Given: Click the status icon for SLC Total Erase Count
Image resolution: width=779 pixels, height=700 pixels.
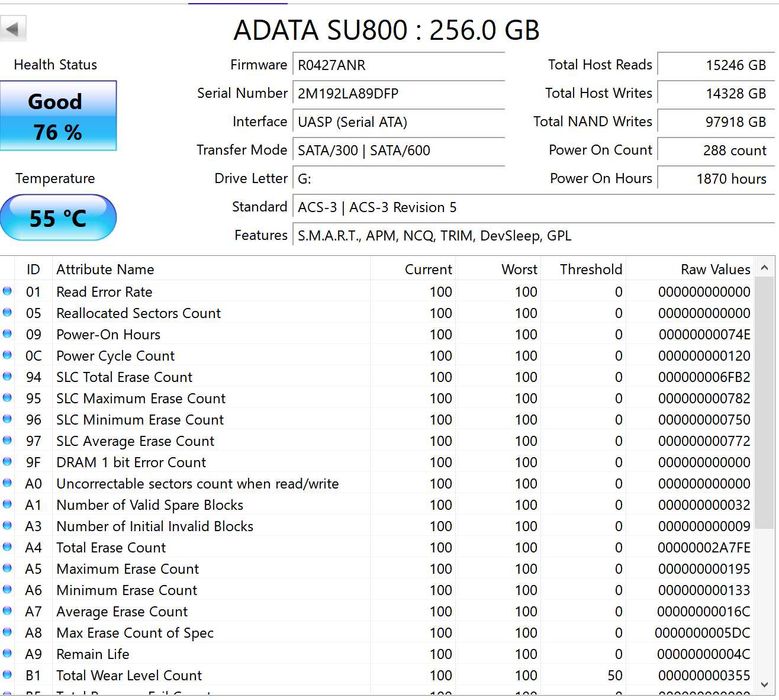Looking at the screenshot, I should [7, 377].
